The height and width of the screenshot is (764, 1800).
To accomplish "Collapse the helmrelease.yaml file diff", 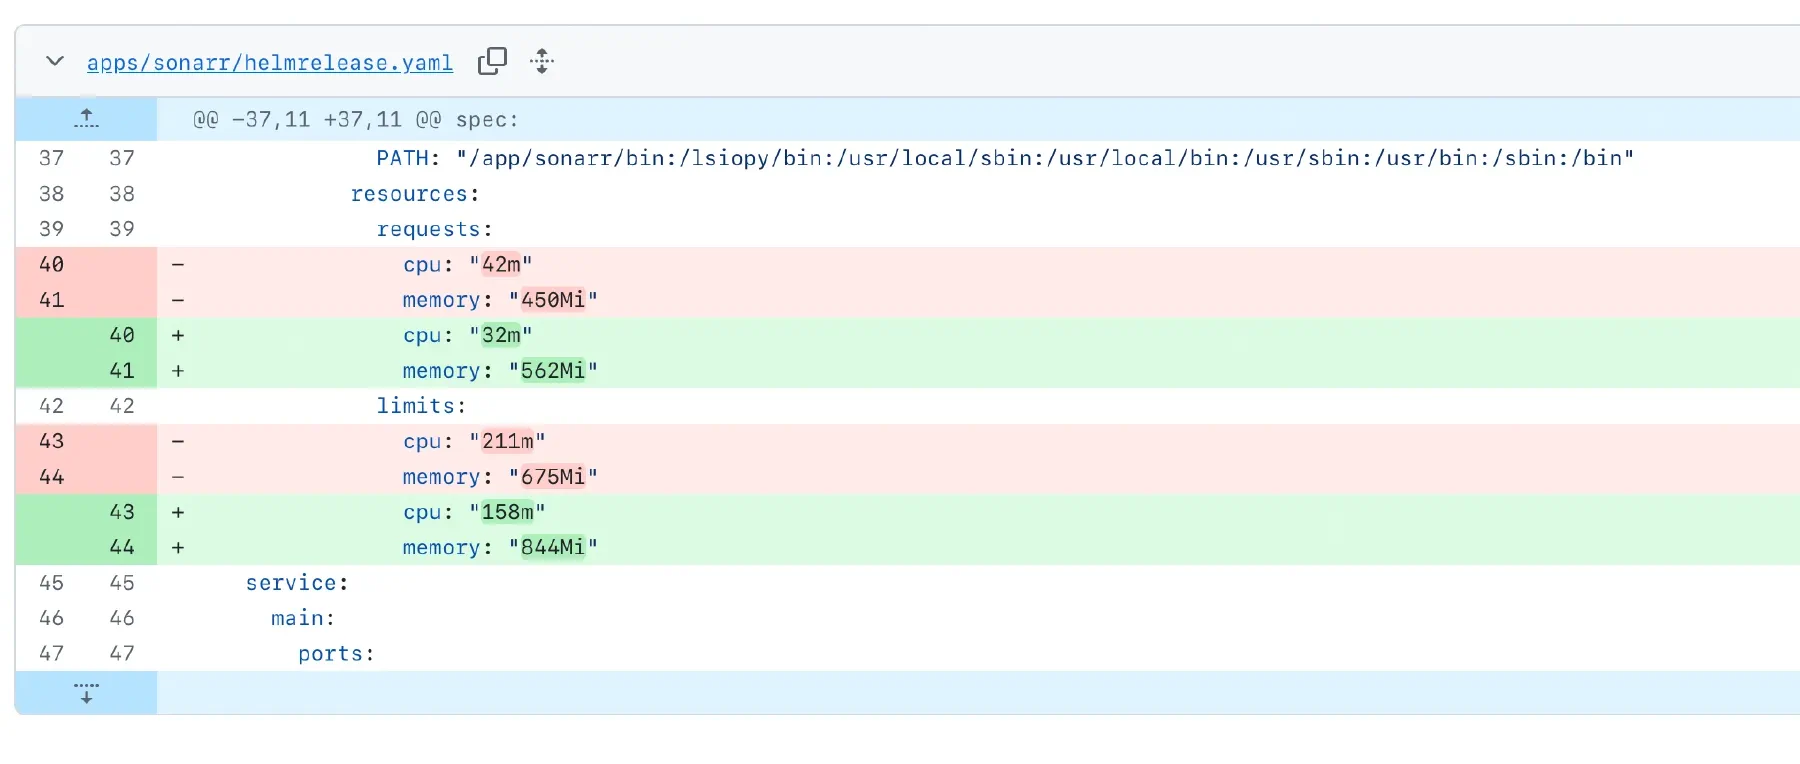I will pyautogui.click(x=55, y=62).
